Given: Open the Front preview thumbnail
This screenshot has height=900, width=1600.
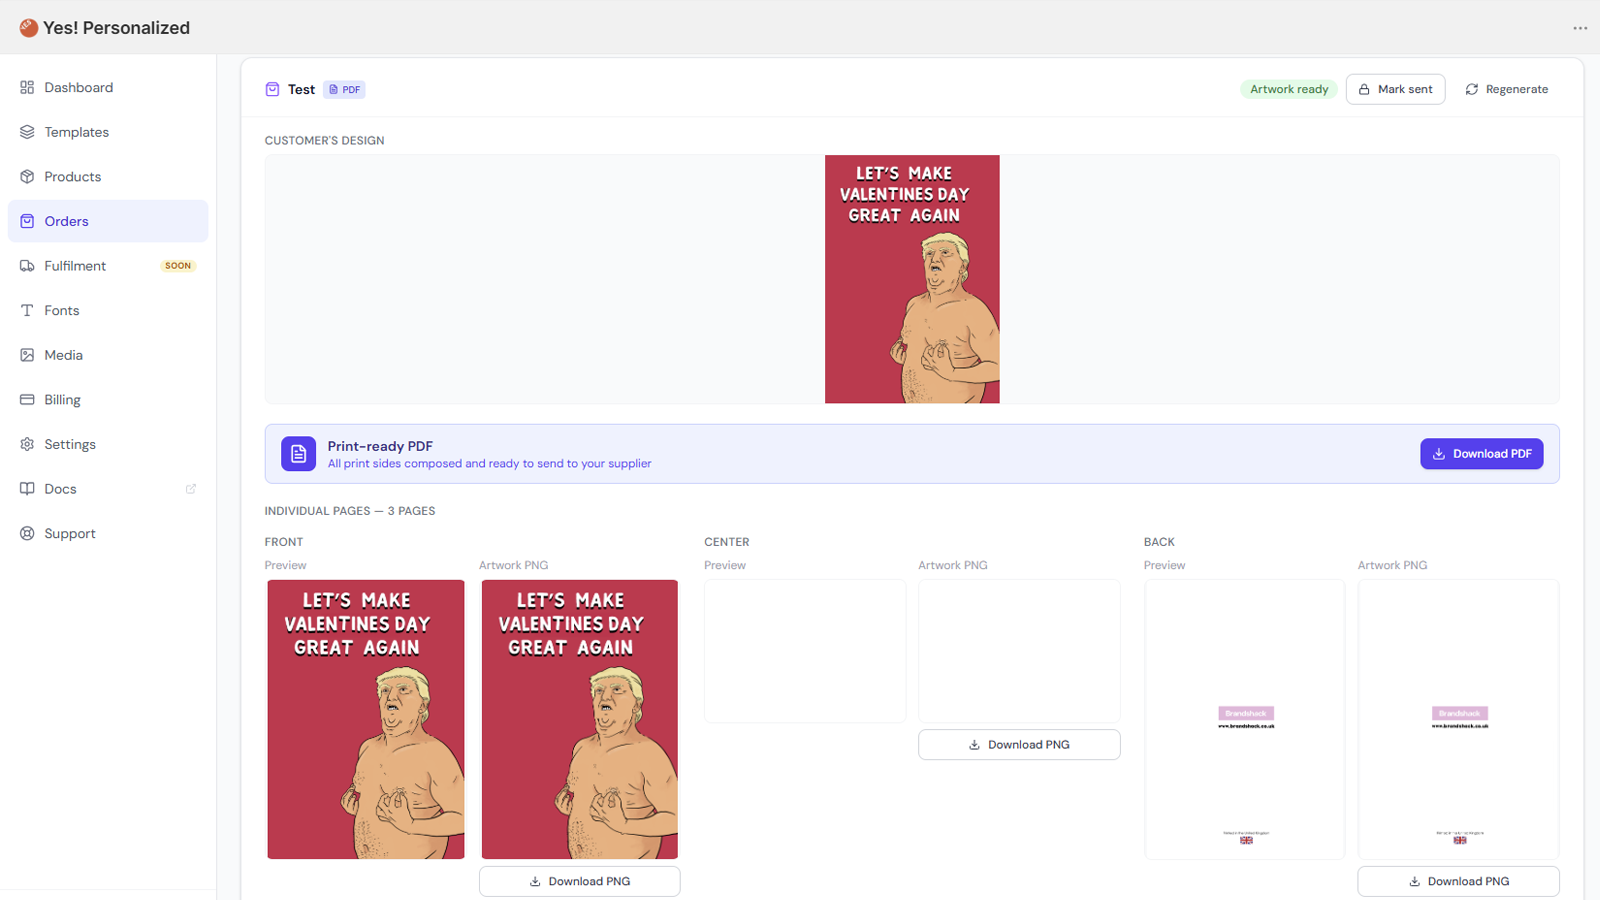Looking at the screenshot, I should 366,719.
